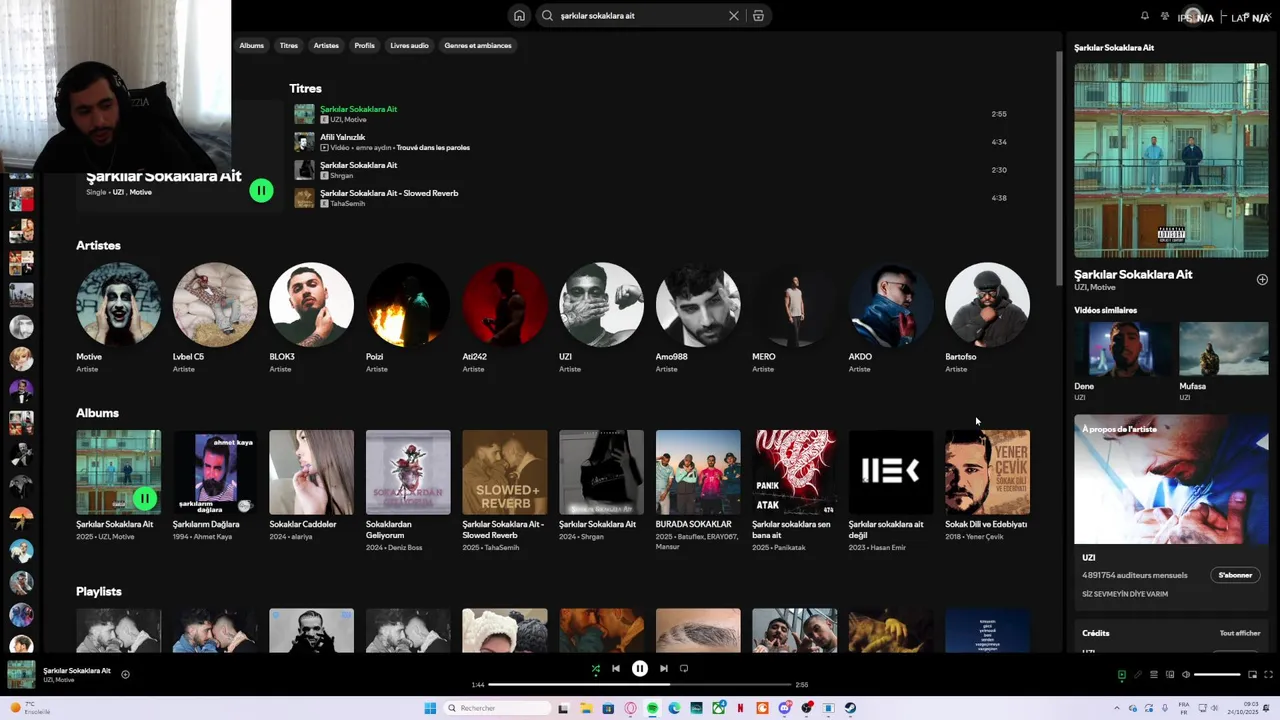1280x720 pixels.
Task: Open the Ati242 artist card
Action: click(x=505, y=318)
